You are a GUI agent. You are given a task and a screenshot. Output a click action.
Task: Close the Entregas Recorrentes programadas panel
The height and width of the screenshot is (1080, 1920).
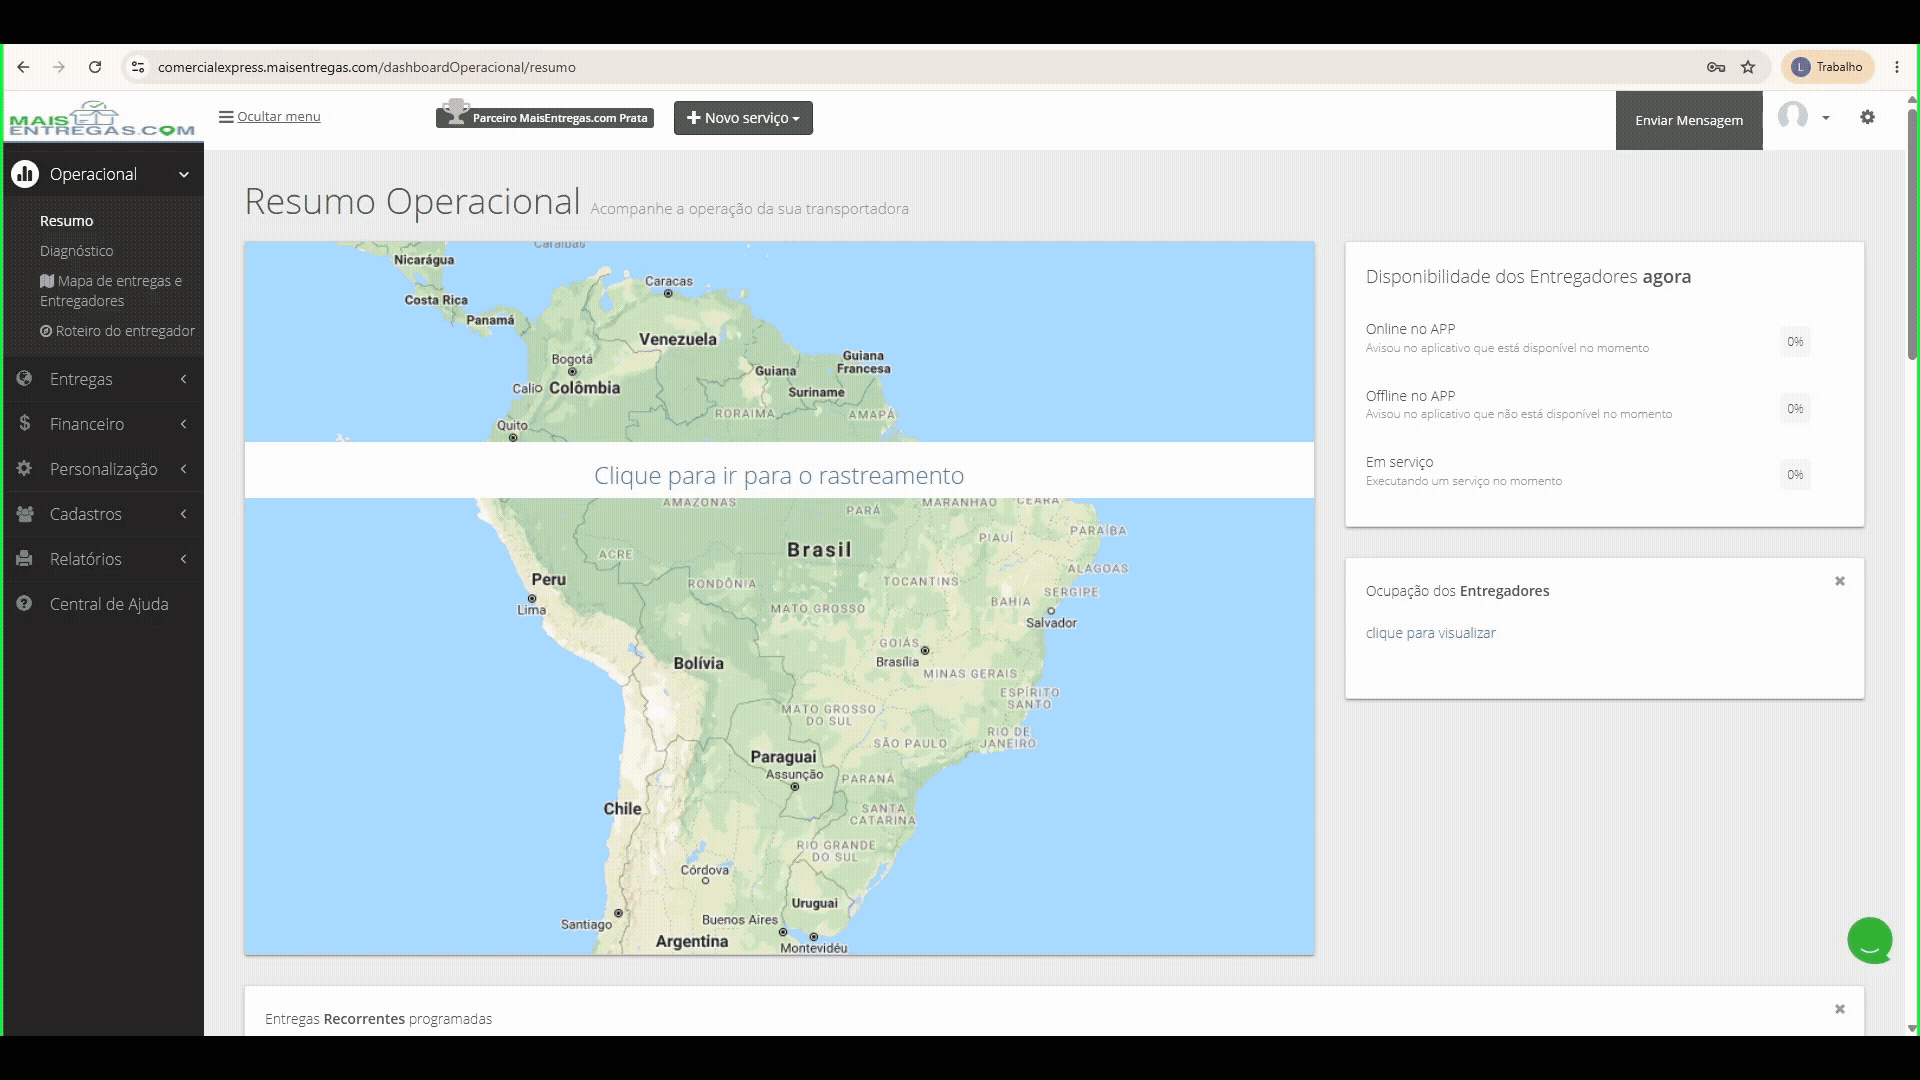point(1839,1009)
